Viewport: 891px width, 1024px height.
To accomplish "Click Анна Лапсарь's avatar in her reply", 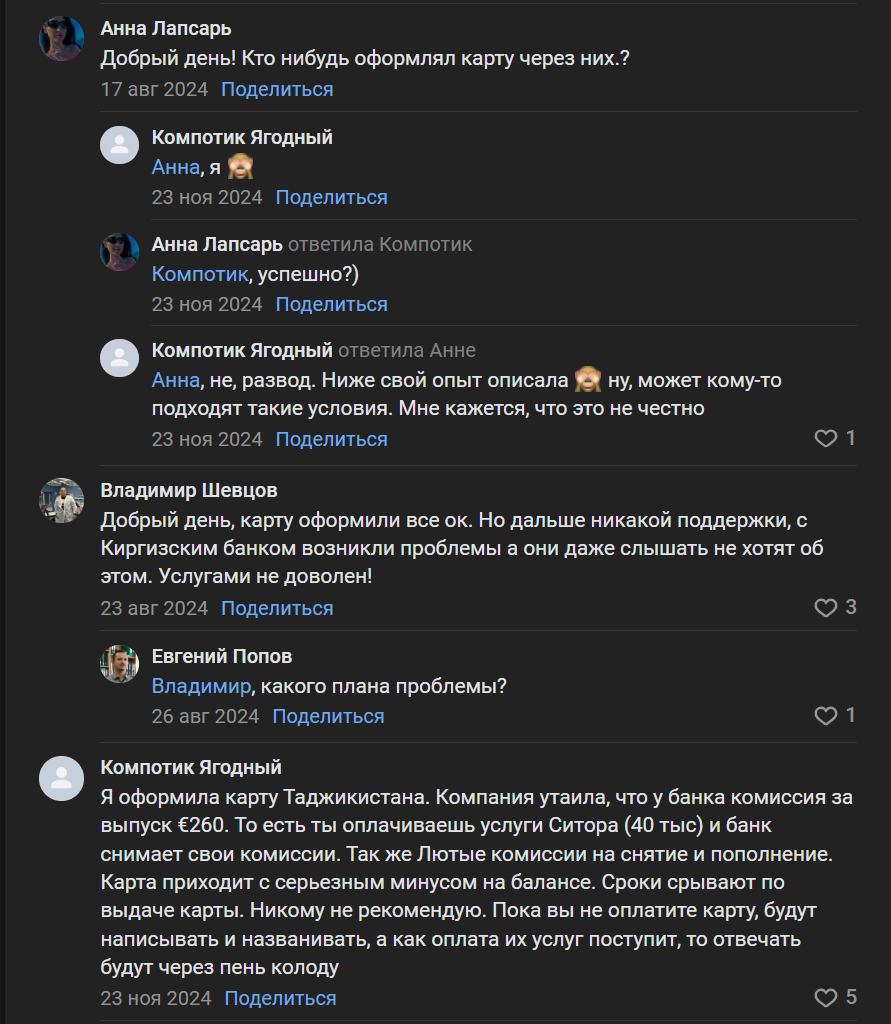I will click(x=120, y=251).
